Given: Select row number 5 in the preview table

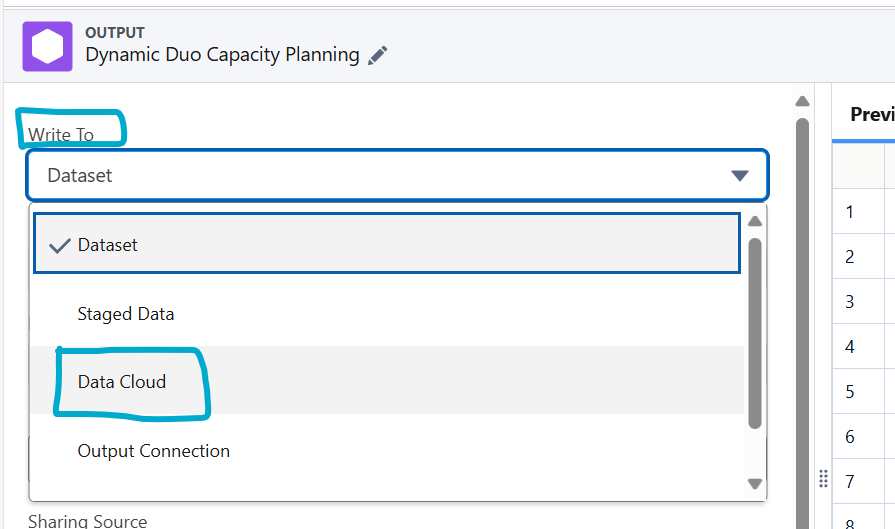Looking at the screenshot, I should click(x=850, y=392).
